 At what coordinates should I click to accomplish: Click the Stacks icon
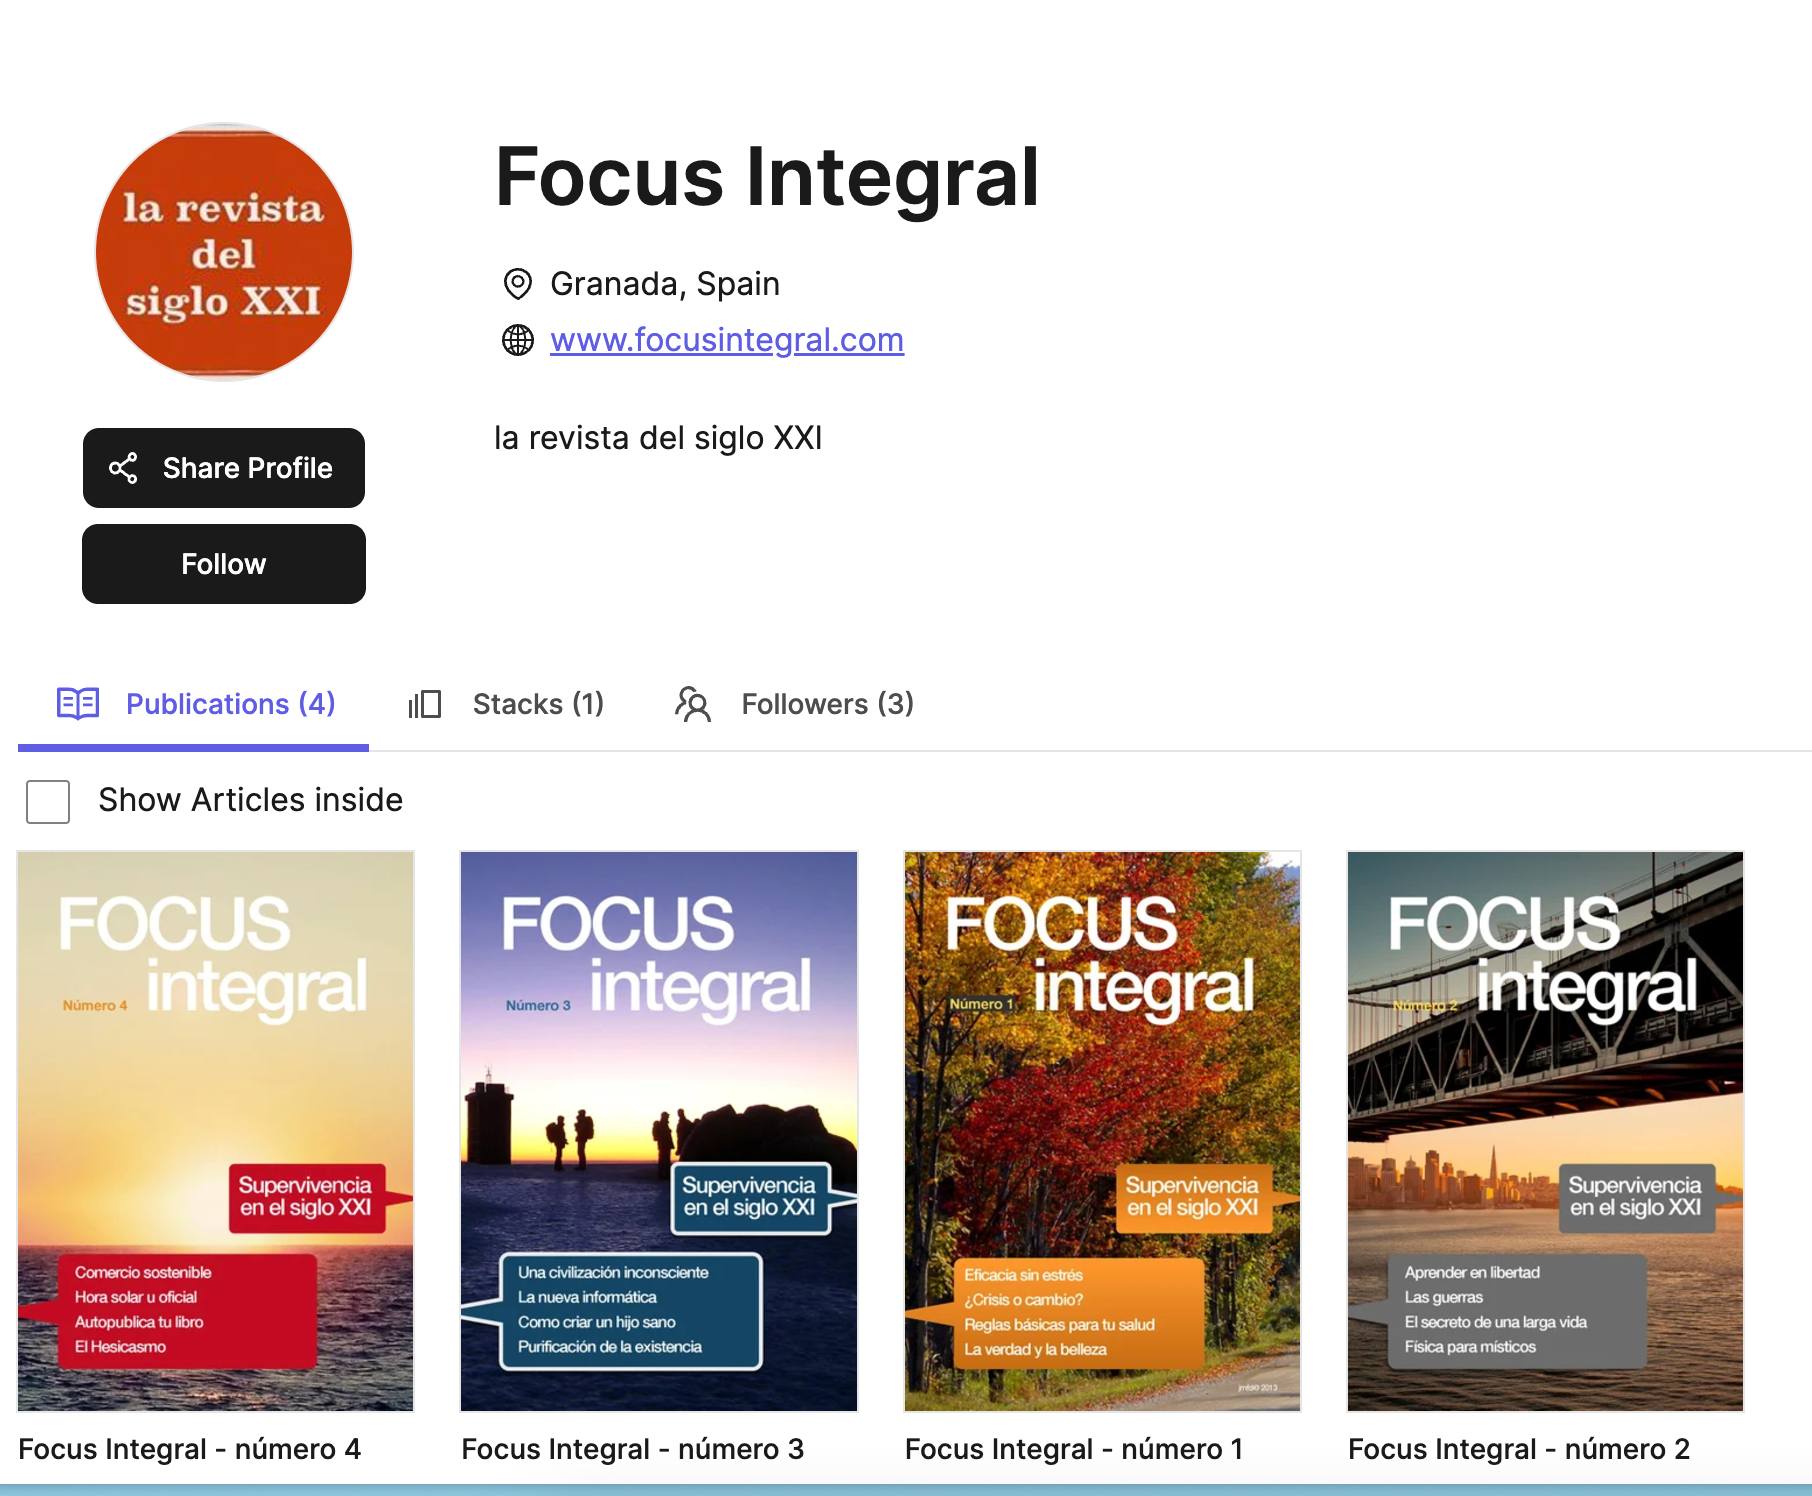425,704
